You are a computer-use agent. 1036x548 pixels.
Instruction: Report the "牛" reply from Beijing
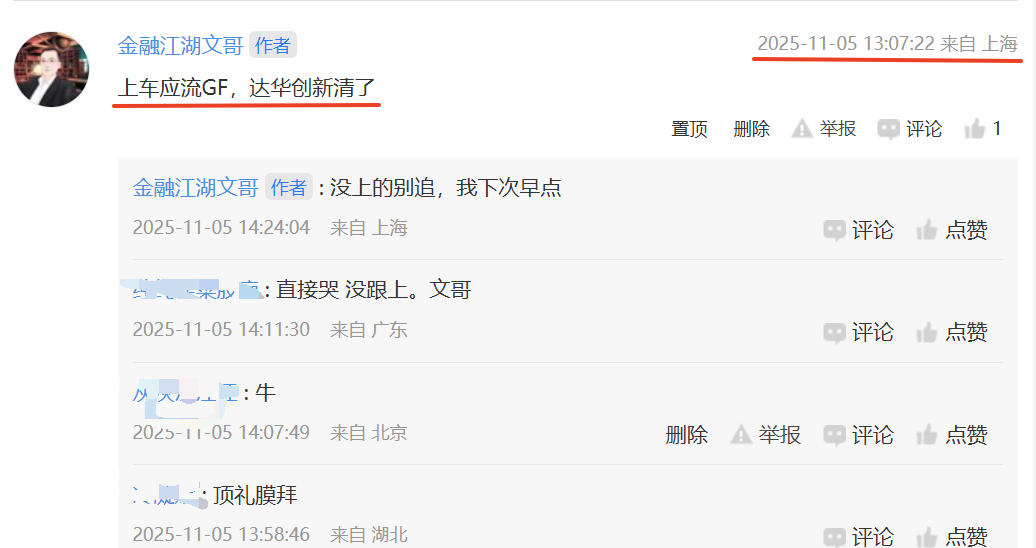(x=765, y=435)
